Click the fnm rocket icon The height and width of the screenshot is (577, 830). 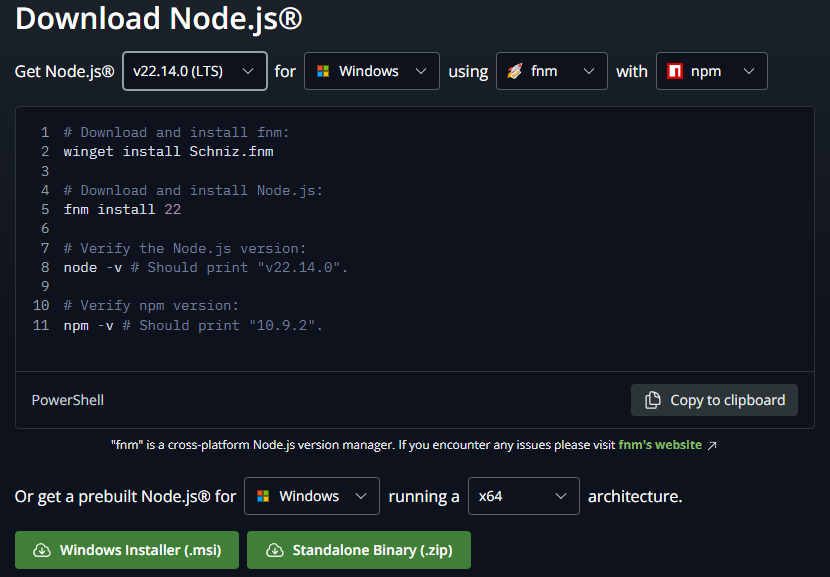(515, 71)
